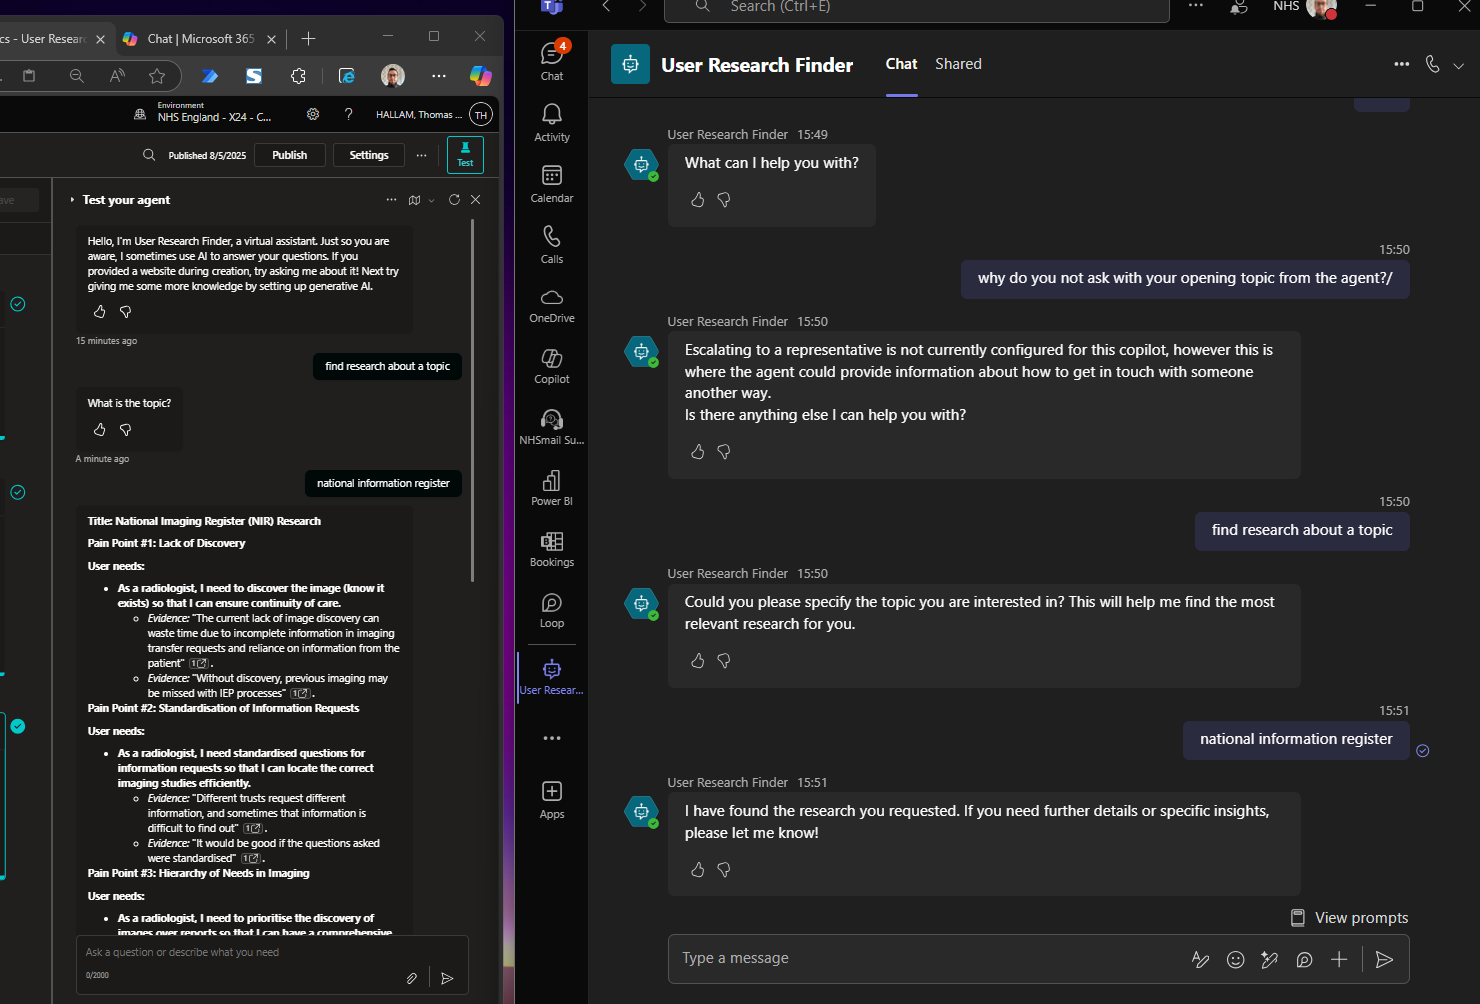The height and width of the screenshot is (1004, 1480).
Task: Expand the call options chevron
Action: coord(1459,65)
